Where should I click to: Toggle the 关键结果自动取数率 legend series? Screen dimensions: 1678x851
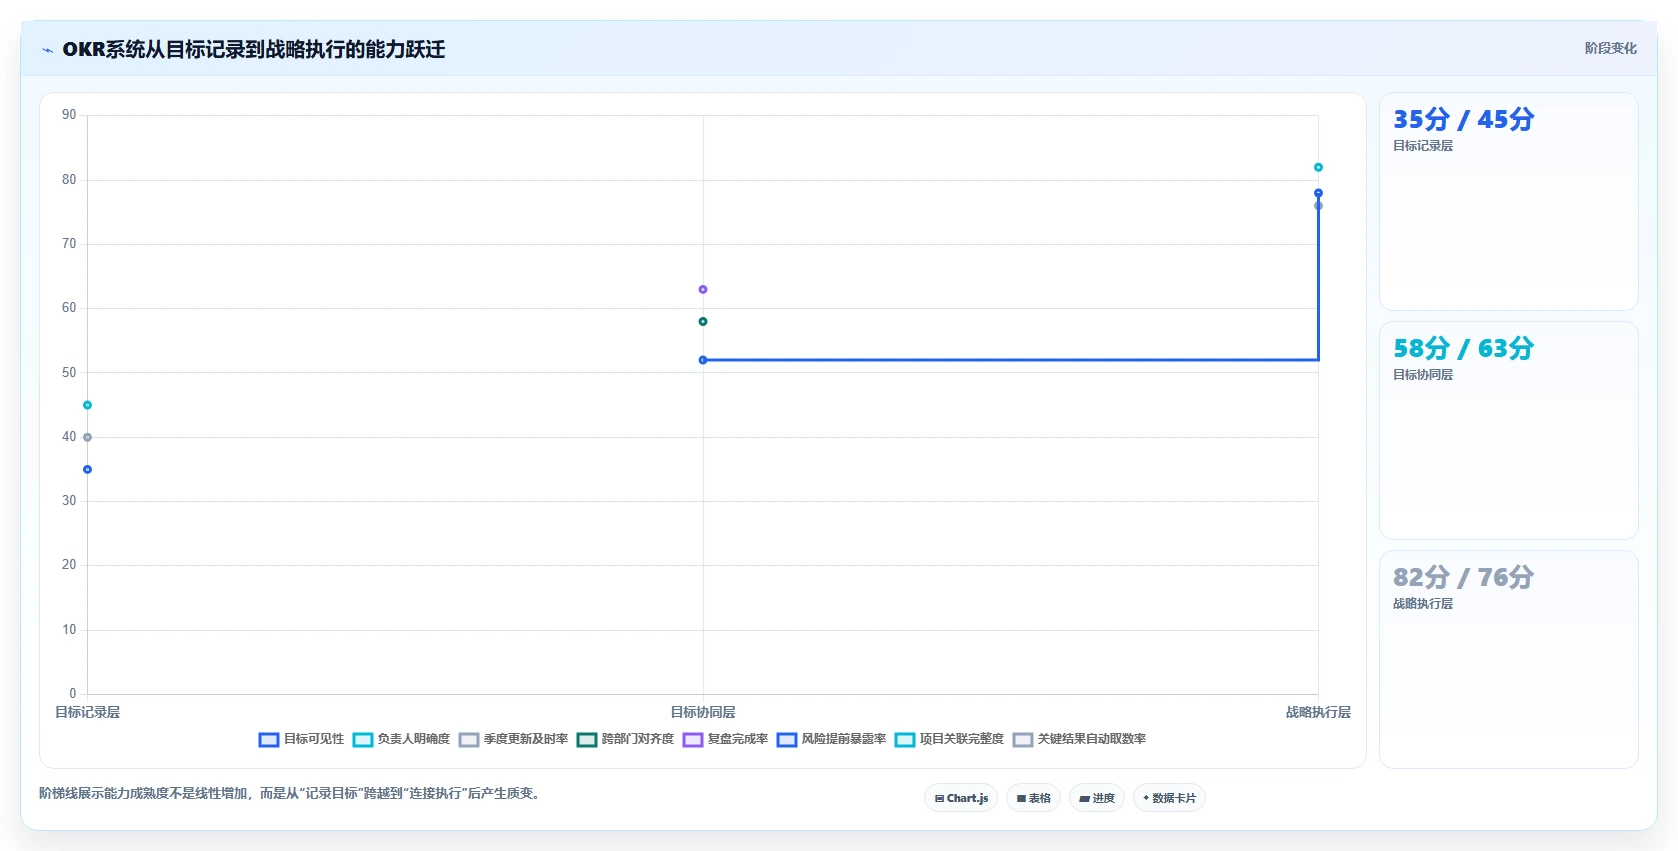(x=1079, y=739)
